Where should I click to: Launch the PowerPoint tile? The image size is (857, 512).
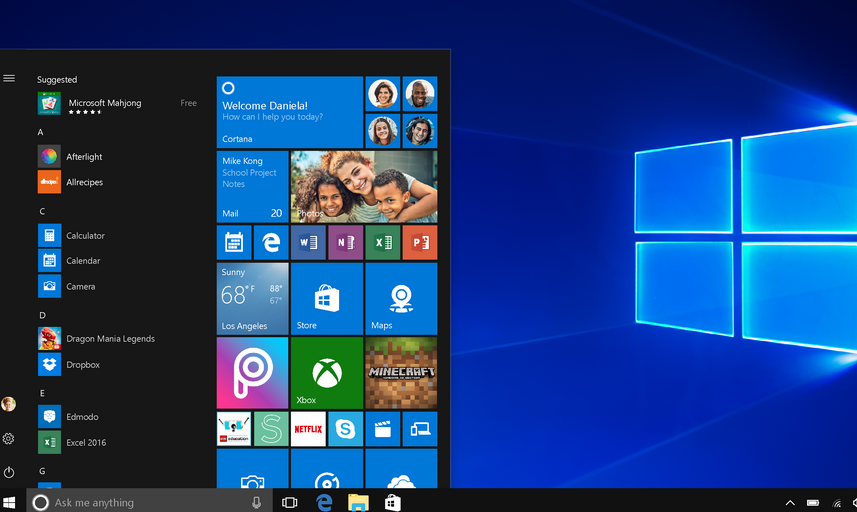[x=420, y=242]
